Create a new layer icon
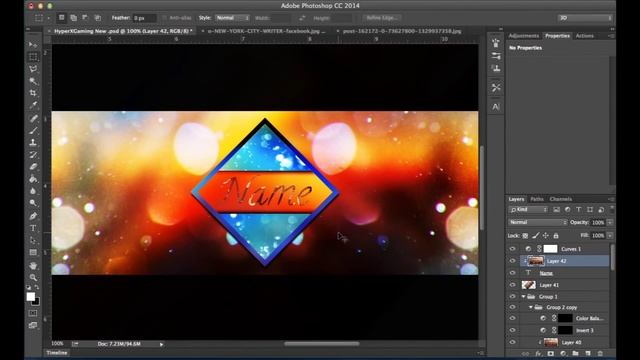The width and height of the screenshot is (640, 360). click(588, 353)
